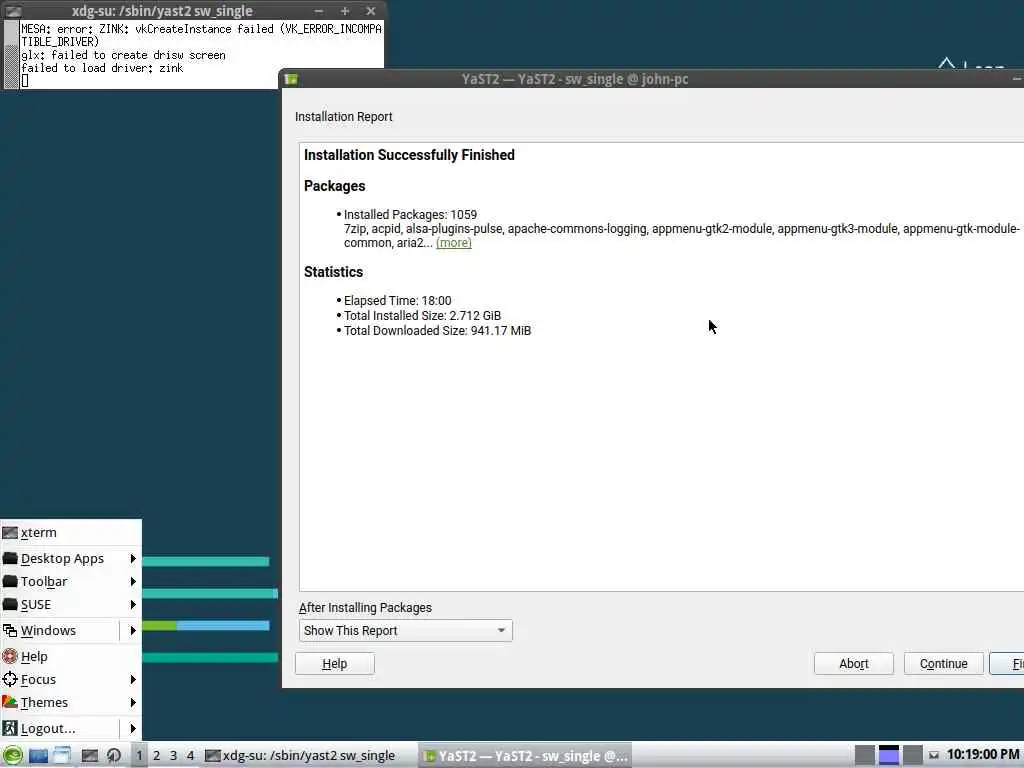Image resolution: width=1024 pixels, height=768 pixels.
Task: Click the (more) packages link
Action: click(x=453, y=243)
